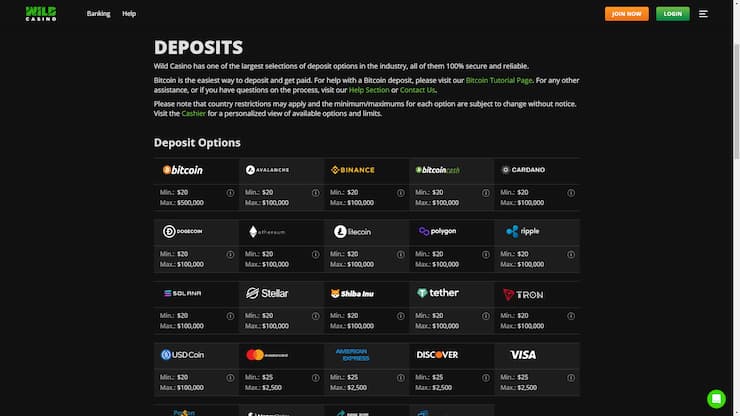Screen dimensions: 740x416
Task: Open the hamburger menu icon
Action: tap(703, 14)
